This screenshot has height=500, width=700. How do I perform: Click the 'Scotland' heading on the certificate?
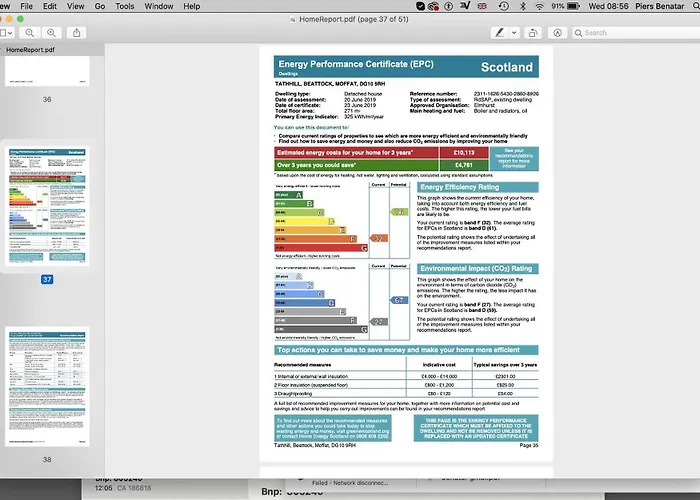[x=507, y=67]
